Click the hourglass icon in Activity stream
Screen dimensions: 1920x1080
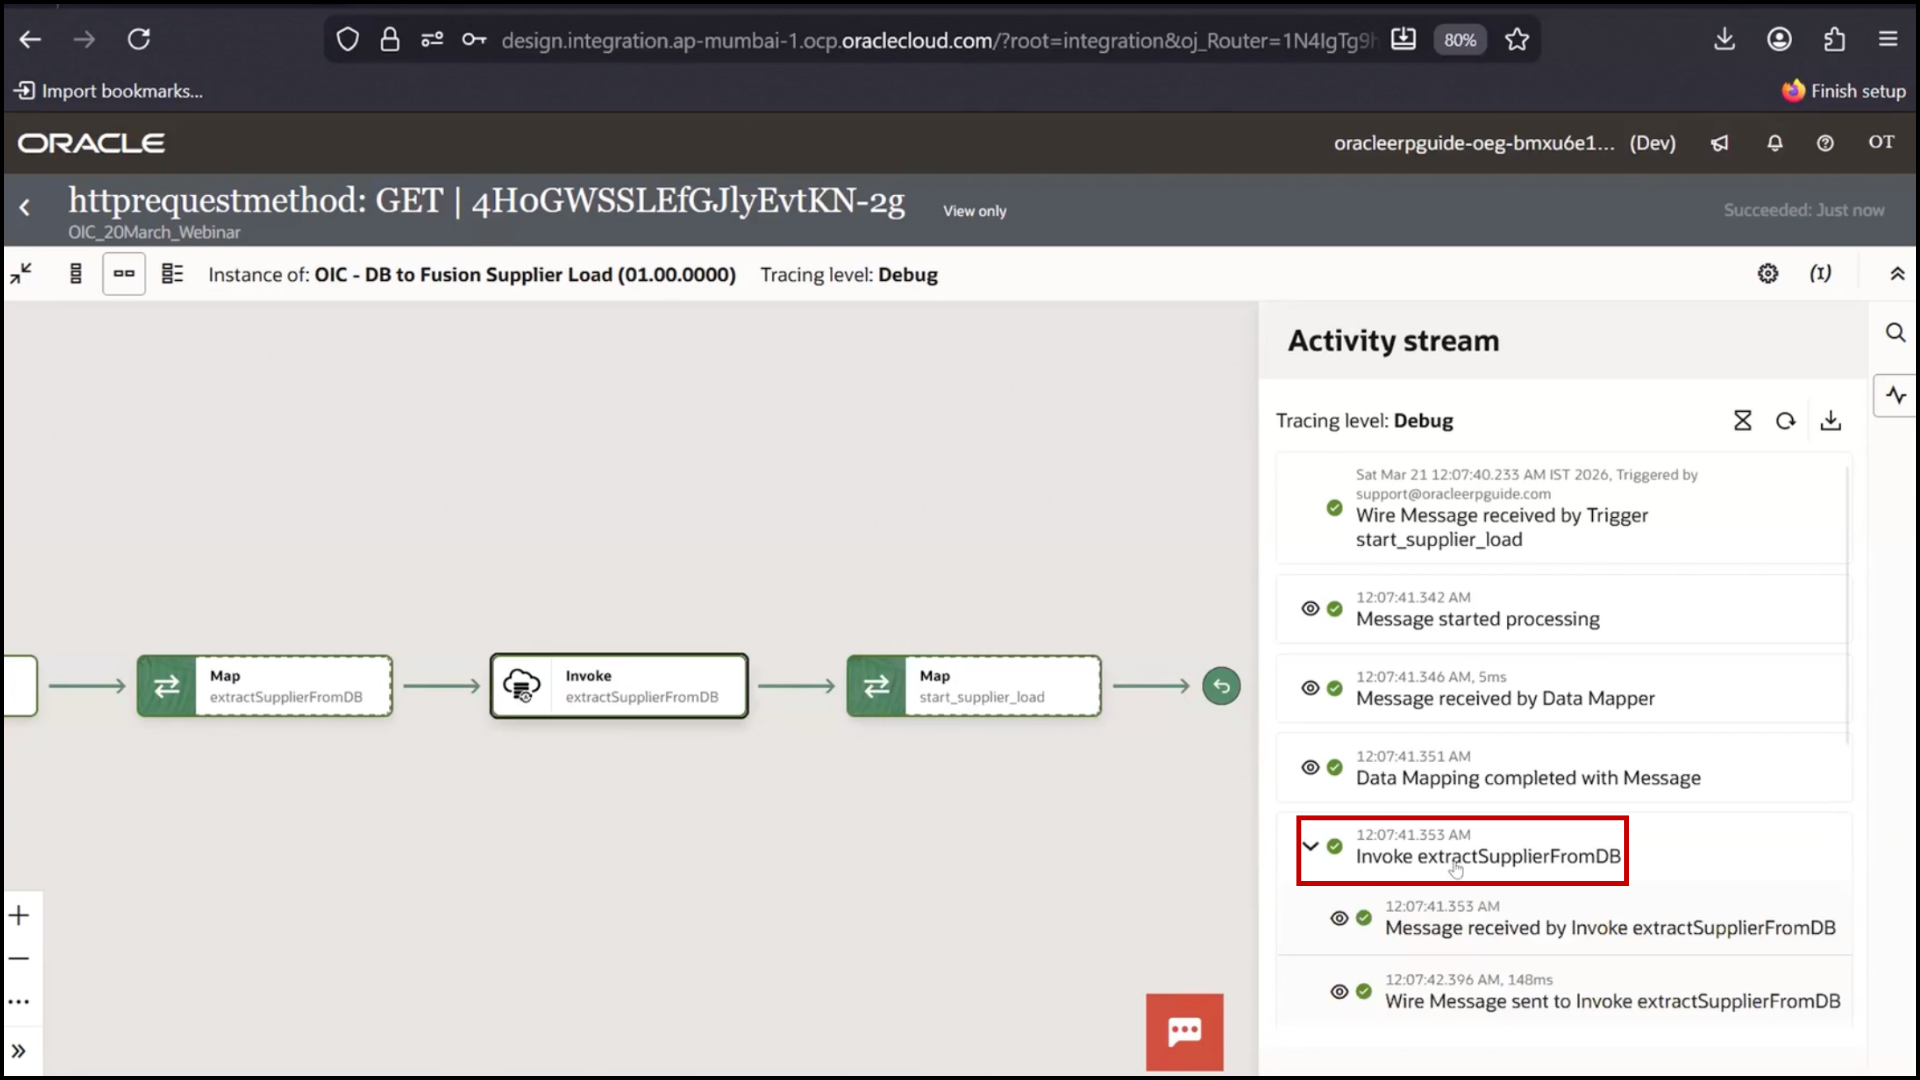1742,421
